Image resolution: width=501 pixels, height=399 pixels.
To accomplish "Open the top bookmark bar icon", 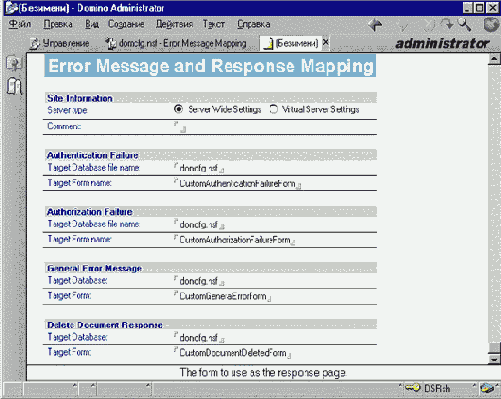I will pyautogui.click(x=14, y=63).
